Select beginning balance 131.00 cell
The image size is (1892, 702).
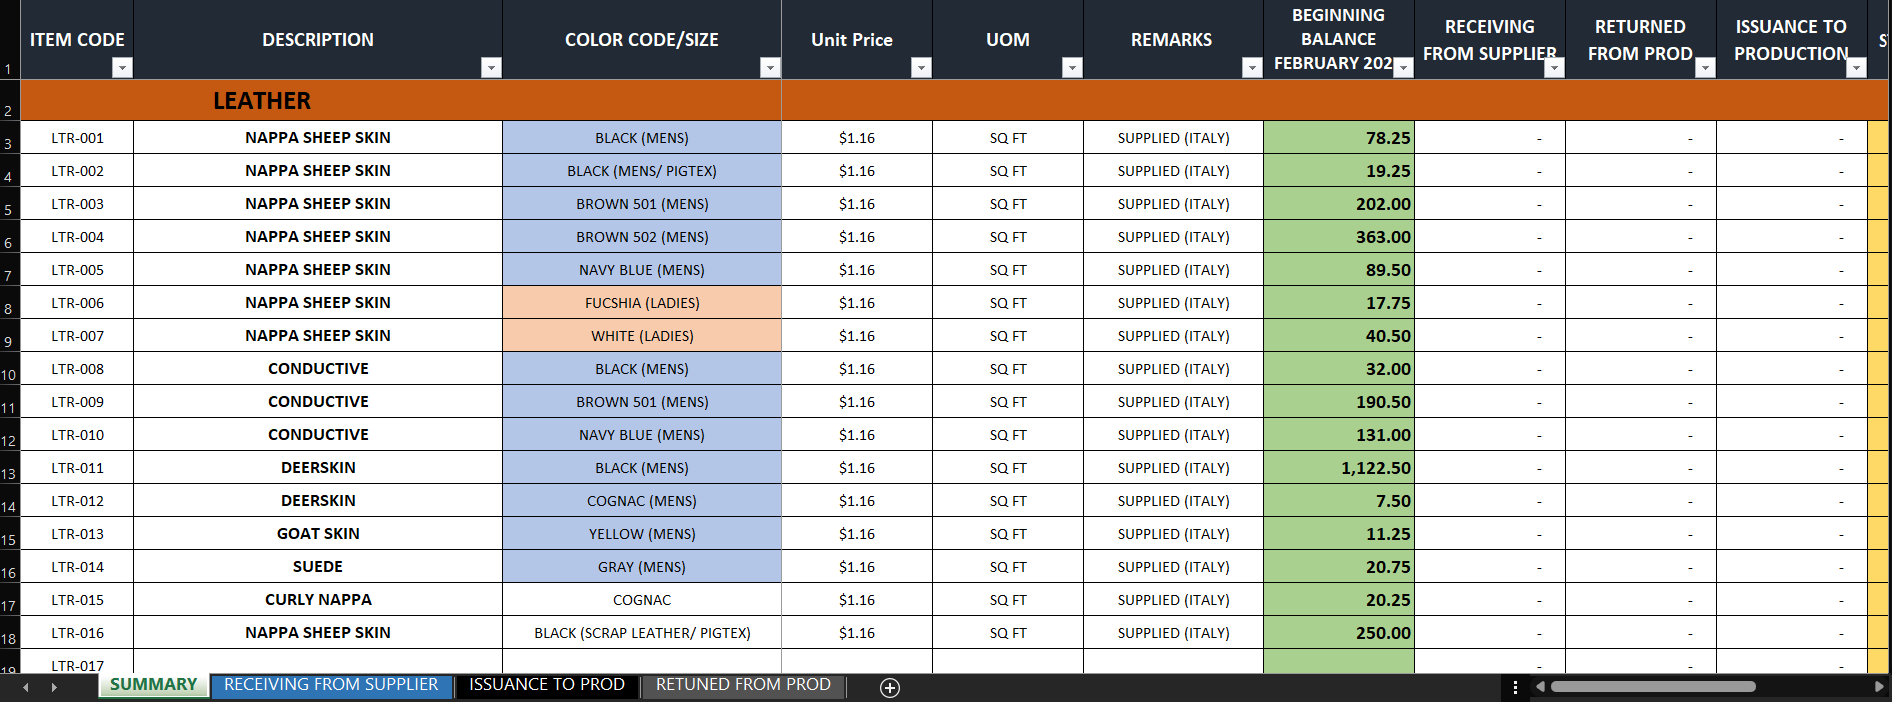click(x=1339, y=435)
